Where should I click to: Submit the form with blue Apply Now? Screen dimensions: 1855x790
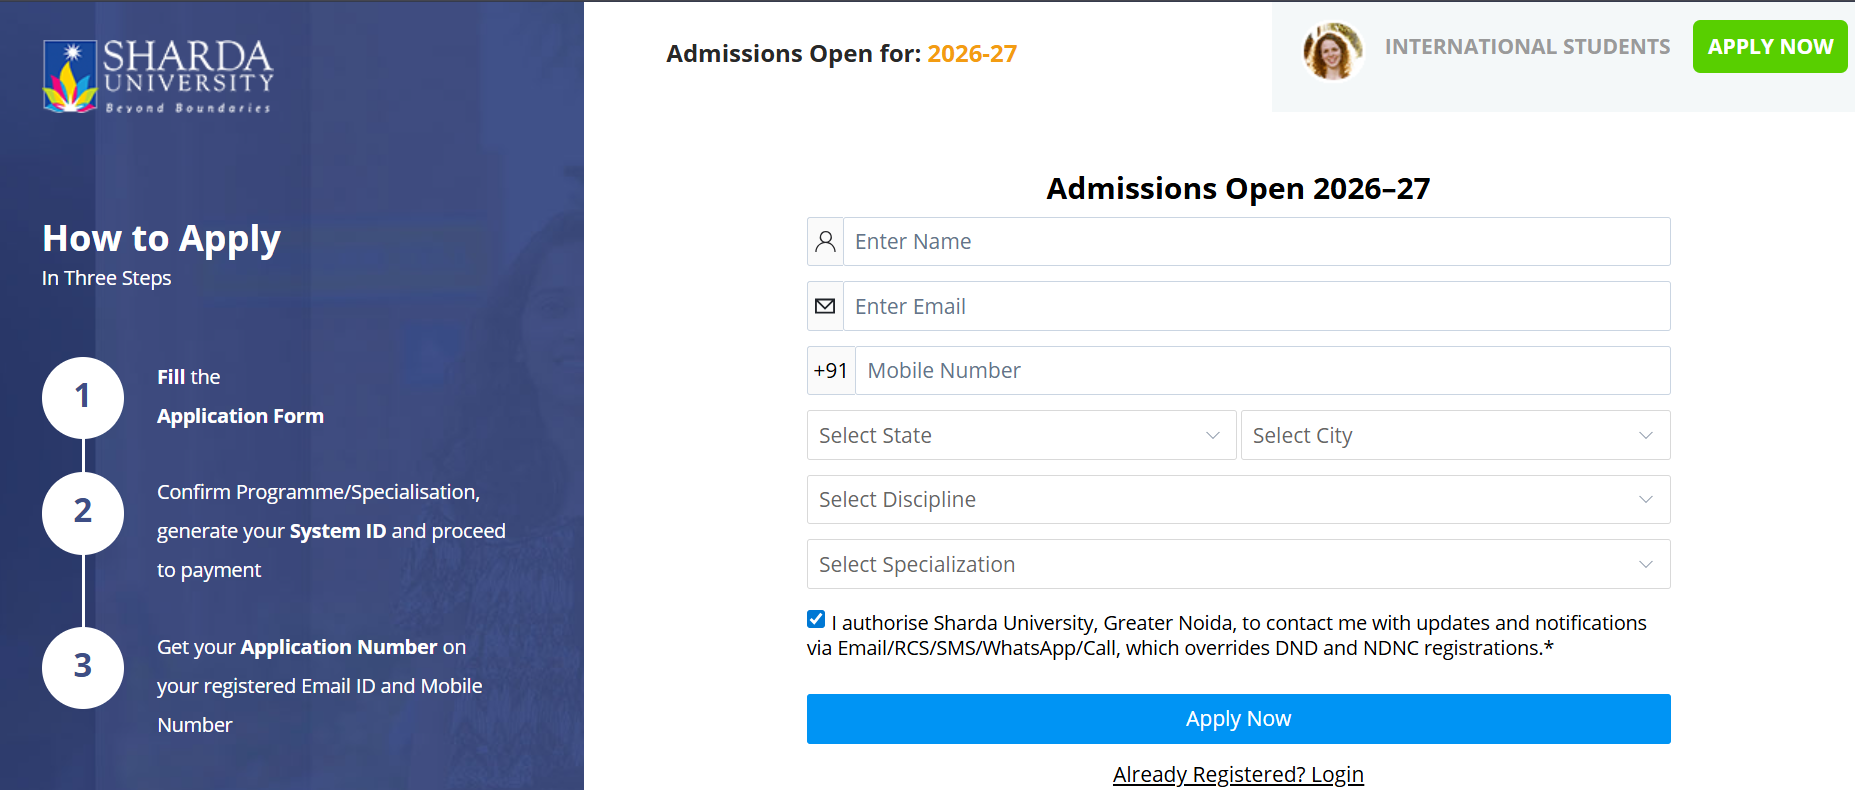pyautogui.click(x=1238, y=719)
